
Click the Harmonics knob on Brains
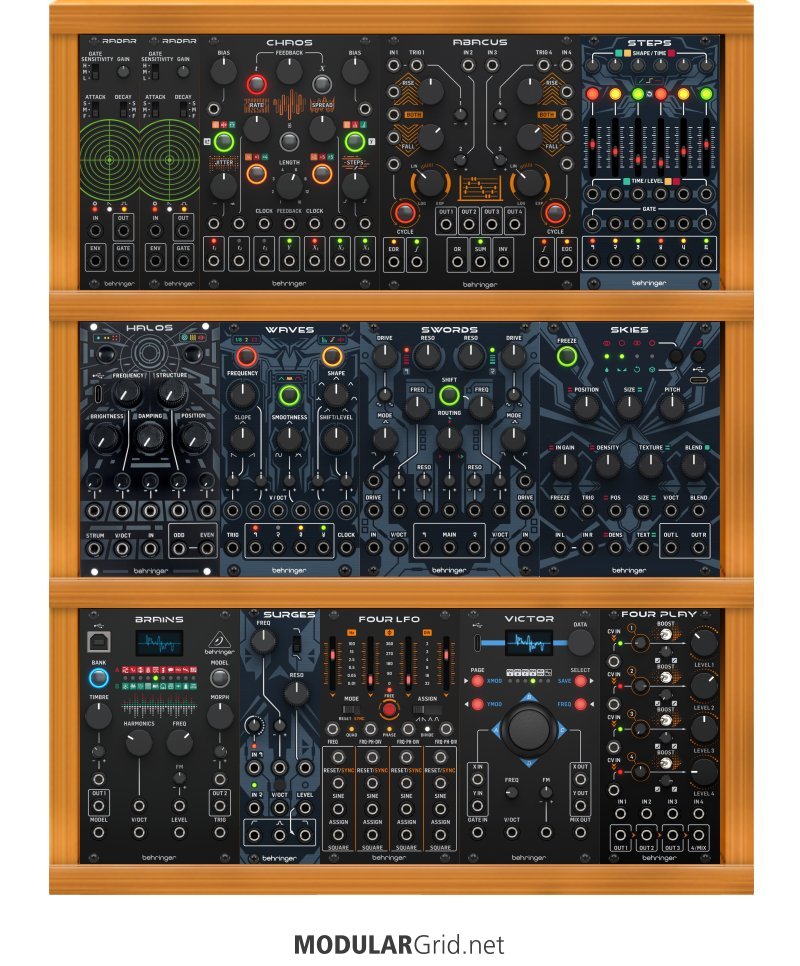tap(139, 743)
